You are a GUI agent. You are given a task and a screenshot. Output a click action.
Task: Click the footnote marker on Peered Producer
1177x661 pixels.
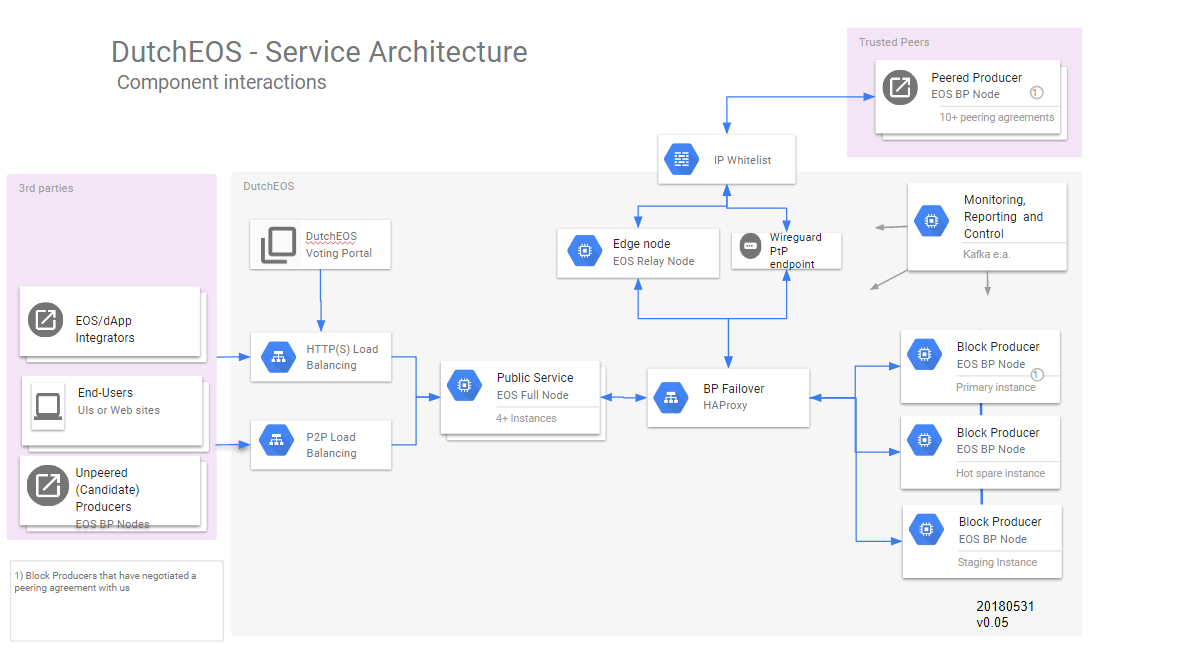(1037, 93)
